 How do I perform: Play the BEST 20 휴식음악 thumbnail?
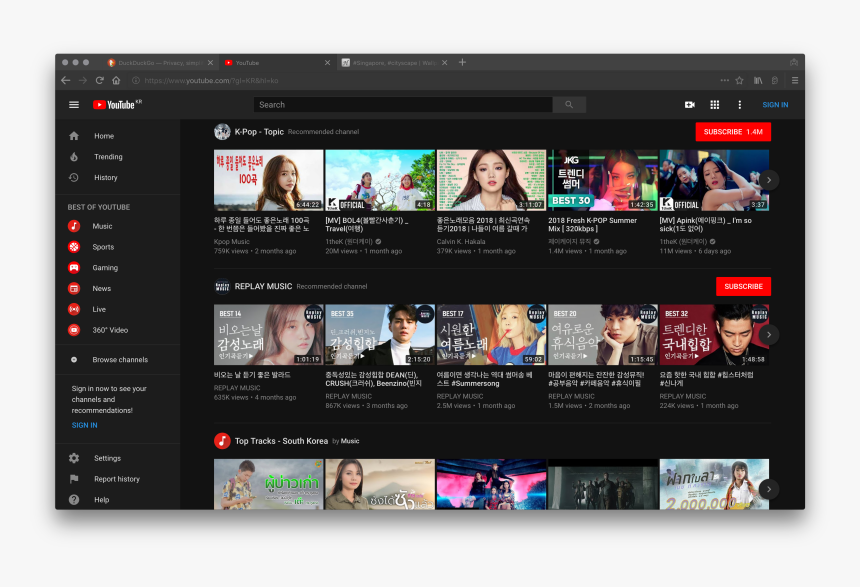[602, 335]
